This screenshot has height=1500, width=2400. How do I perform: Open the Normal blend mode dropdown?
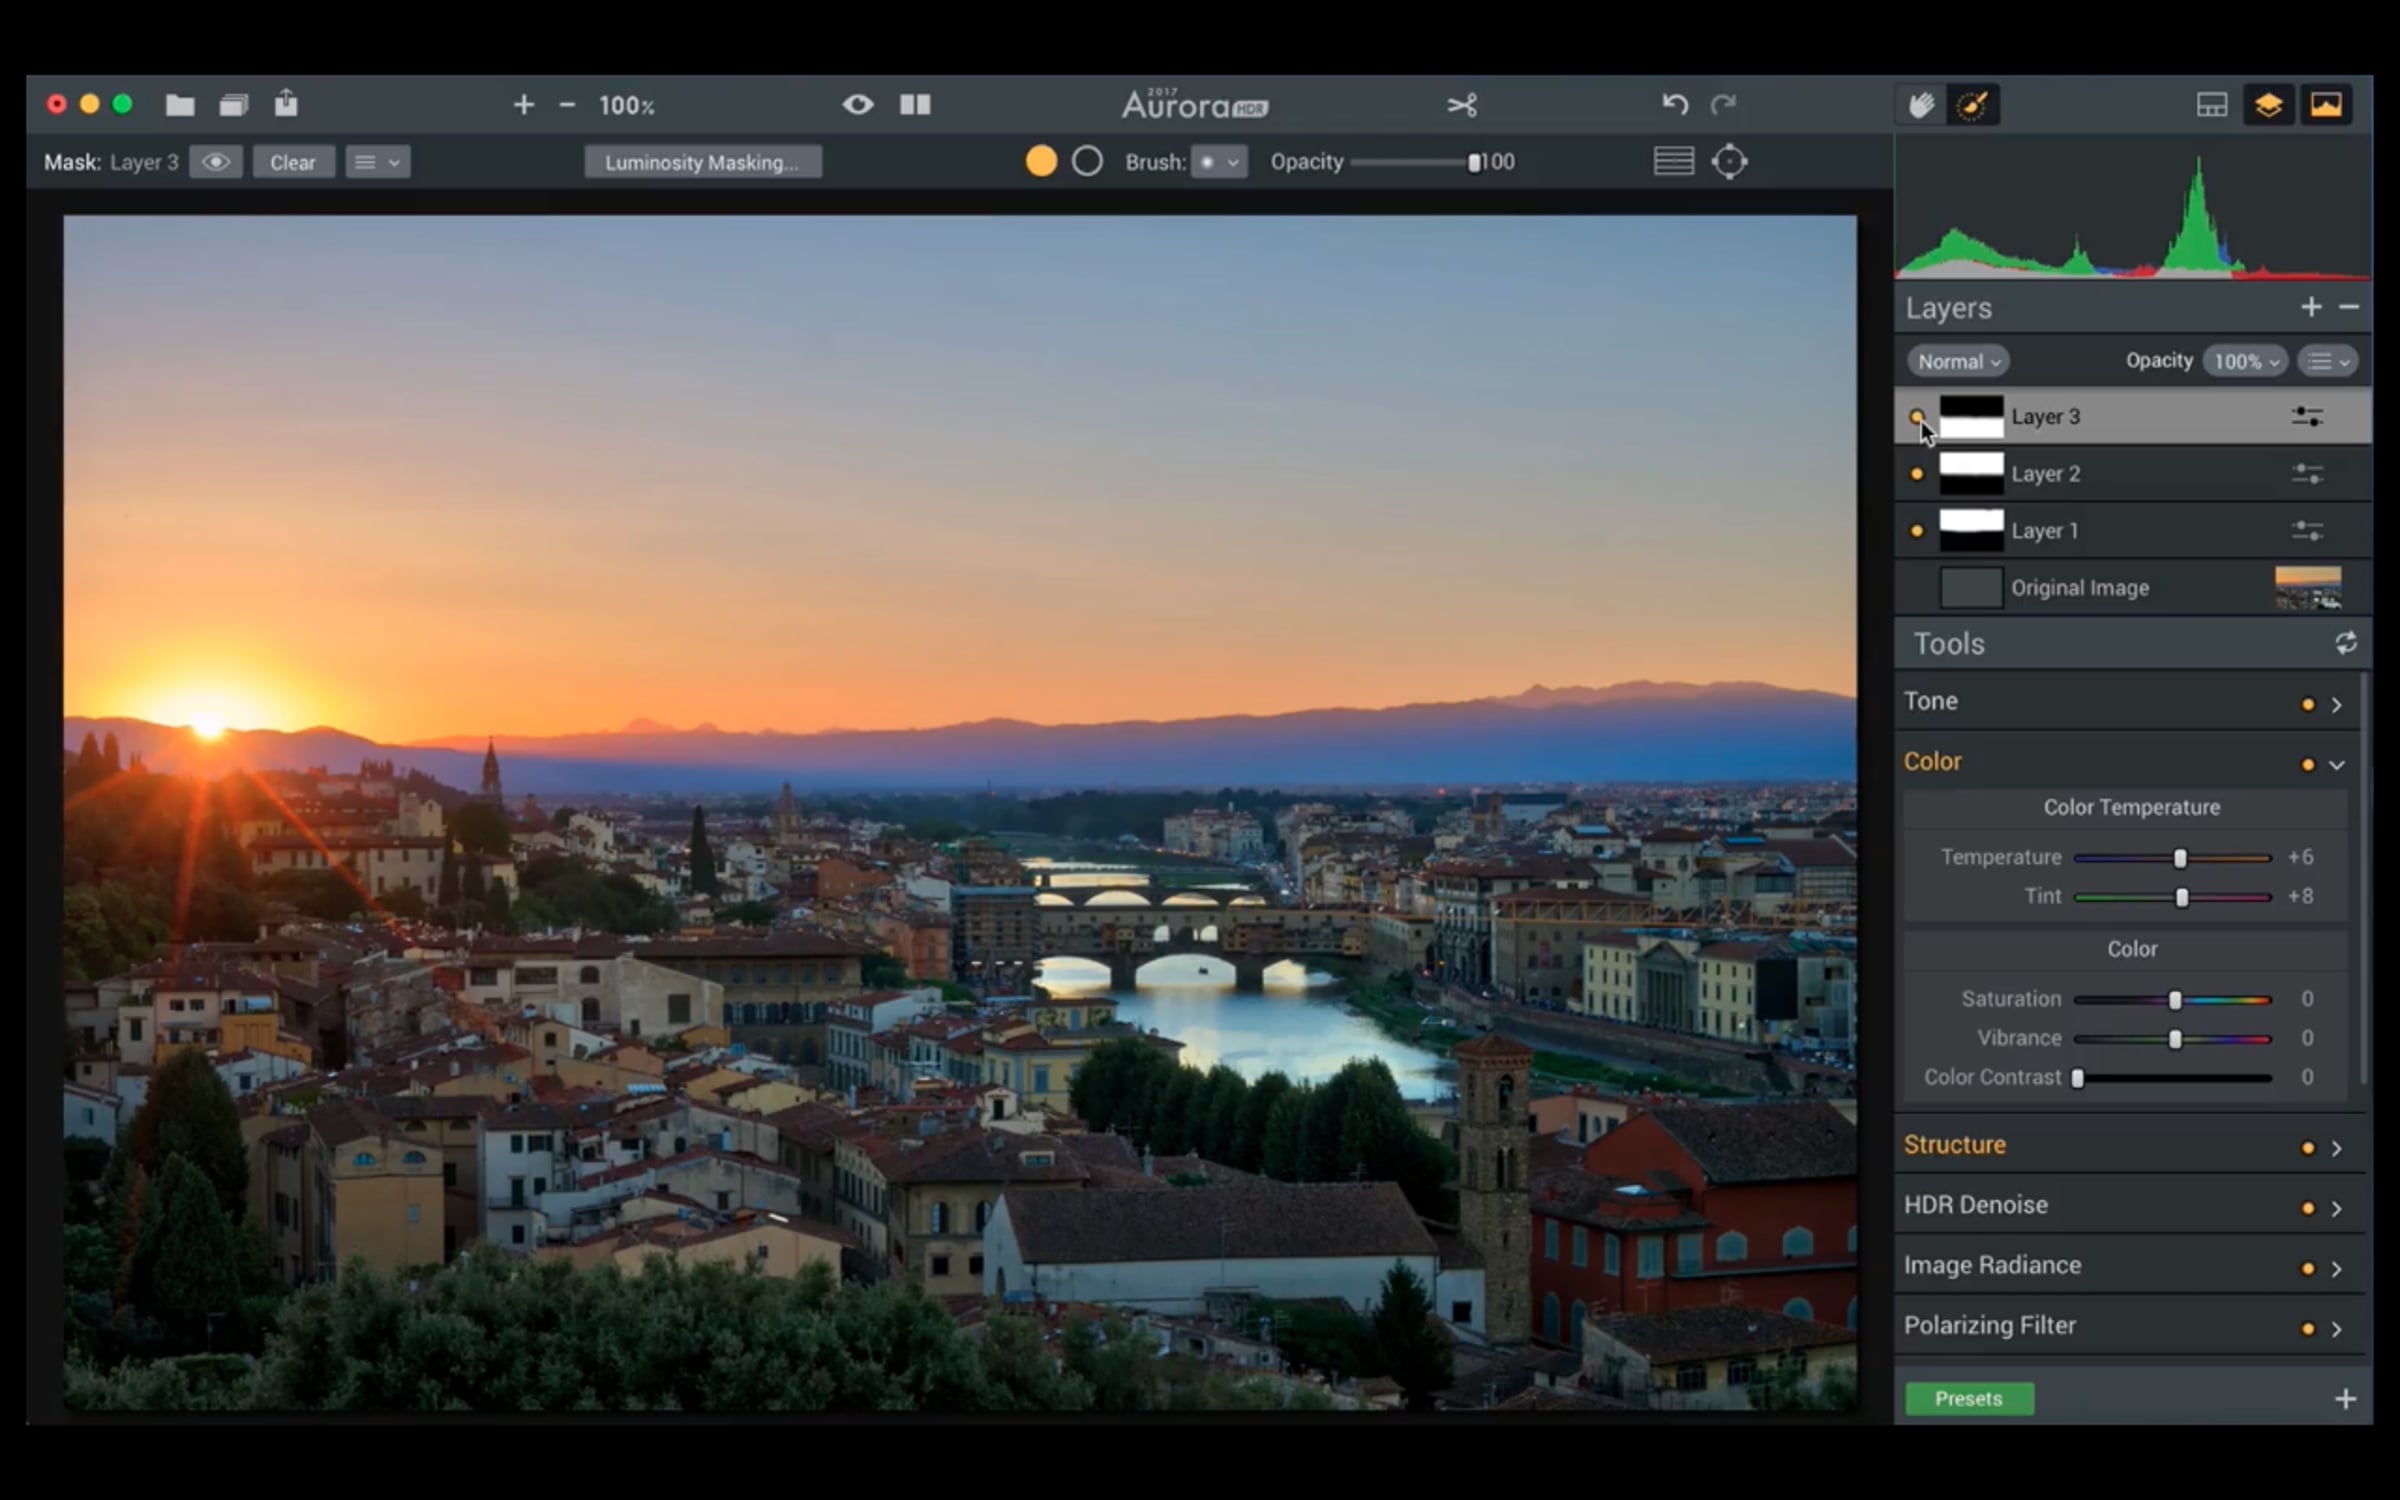[1958, 361]
